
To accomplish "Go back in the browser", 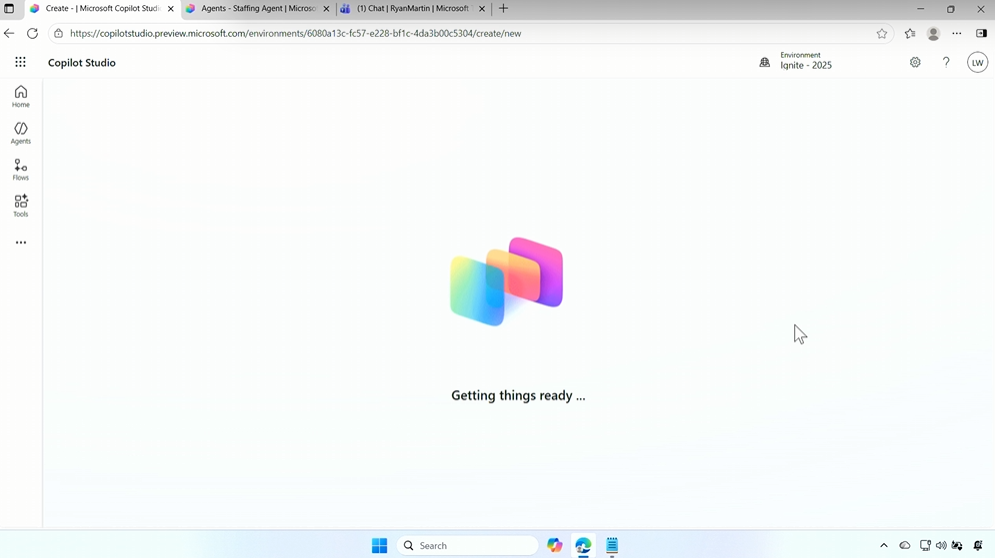I will tap(9, 34).
